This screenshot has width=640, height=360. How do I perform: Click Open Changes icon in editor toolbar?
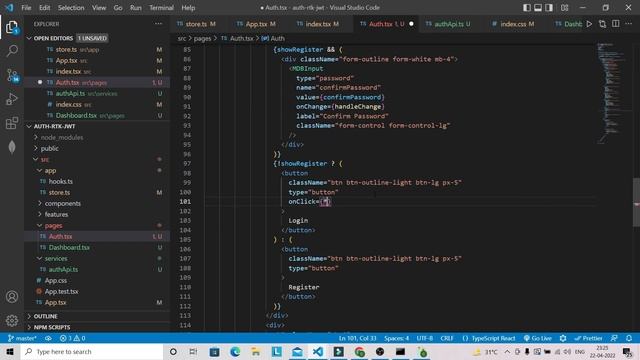click(602, 24)
